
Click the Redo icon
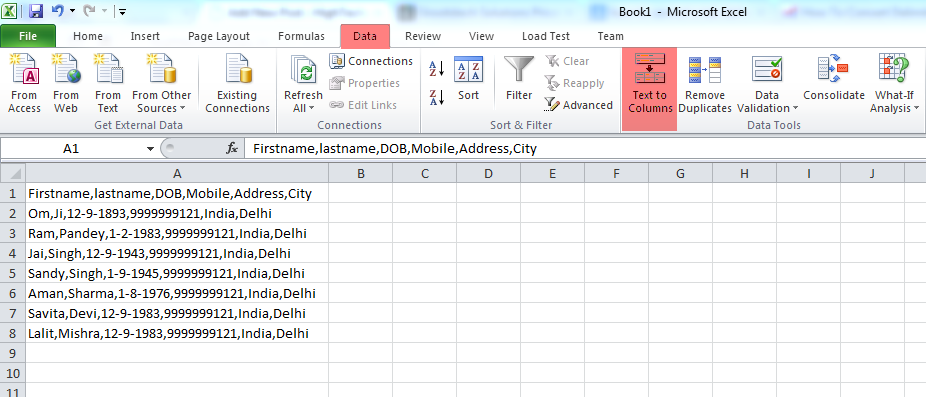click(x=89, y=11)
